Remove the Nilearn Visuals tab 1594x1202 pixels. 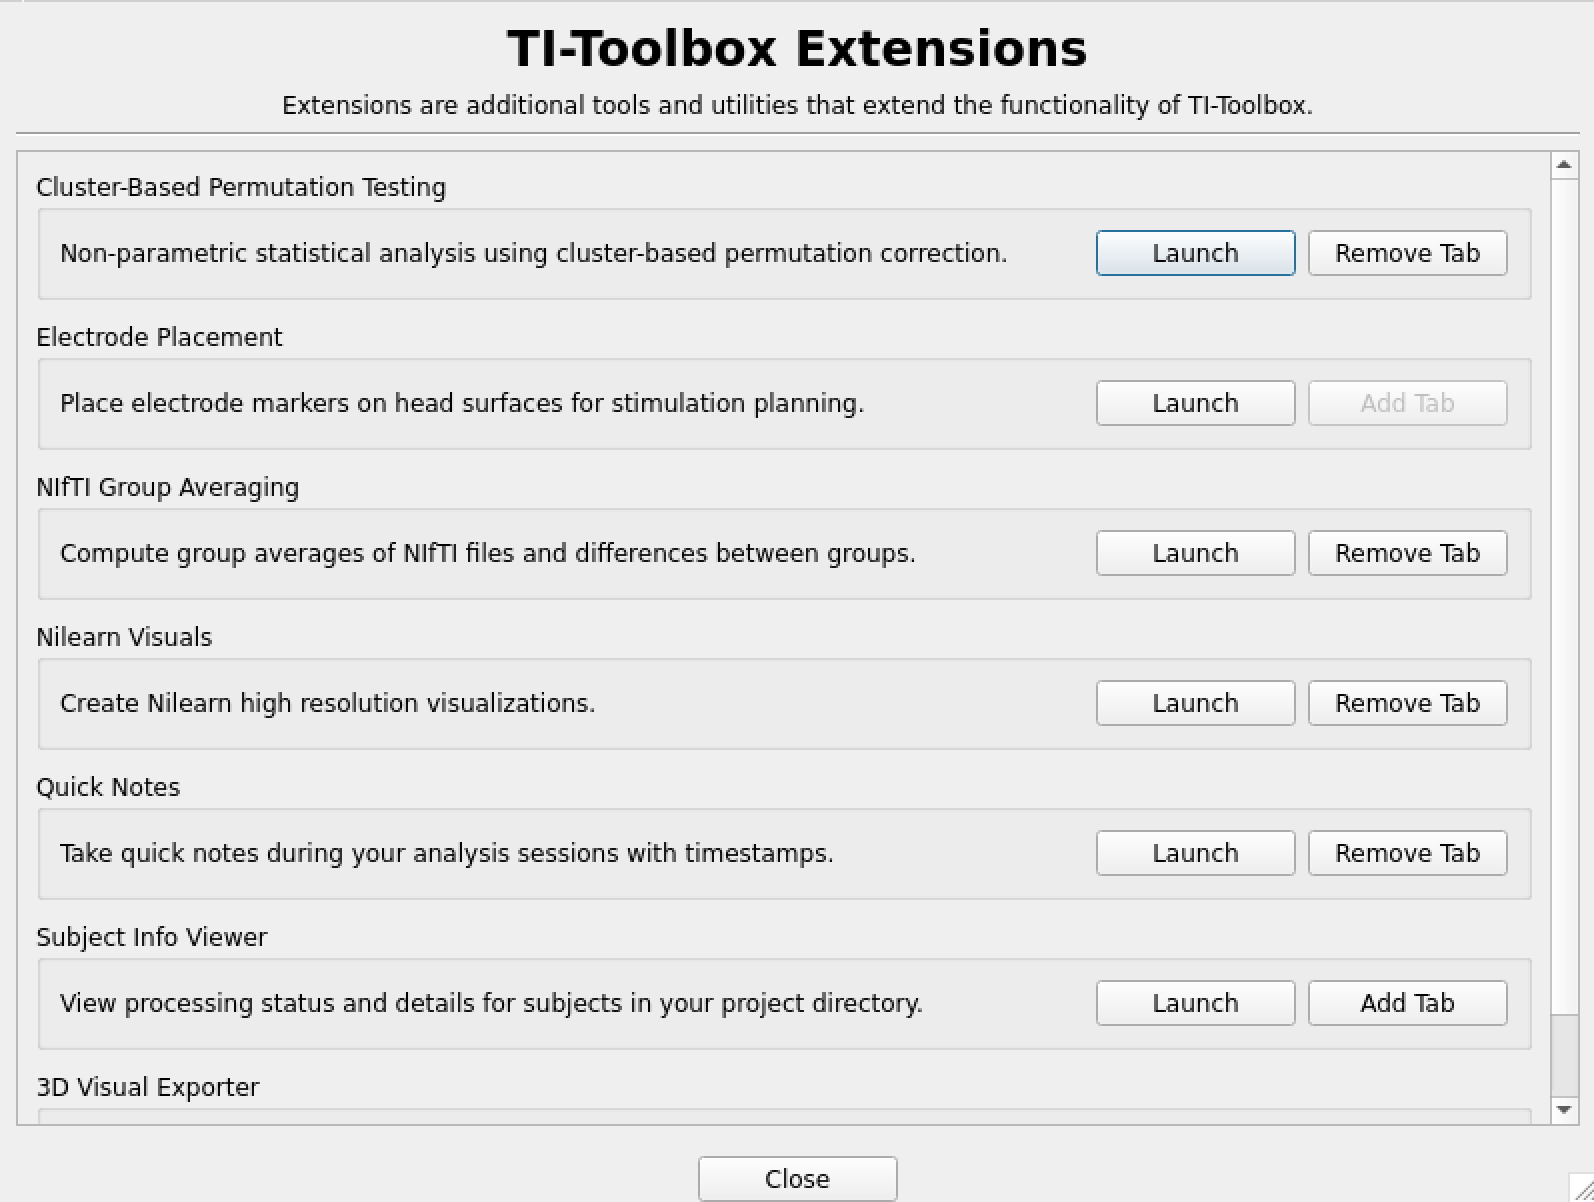coord(1407,702)
